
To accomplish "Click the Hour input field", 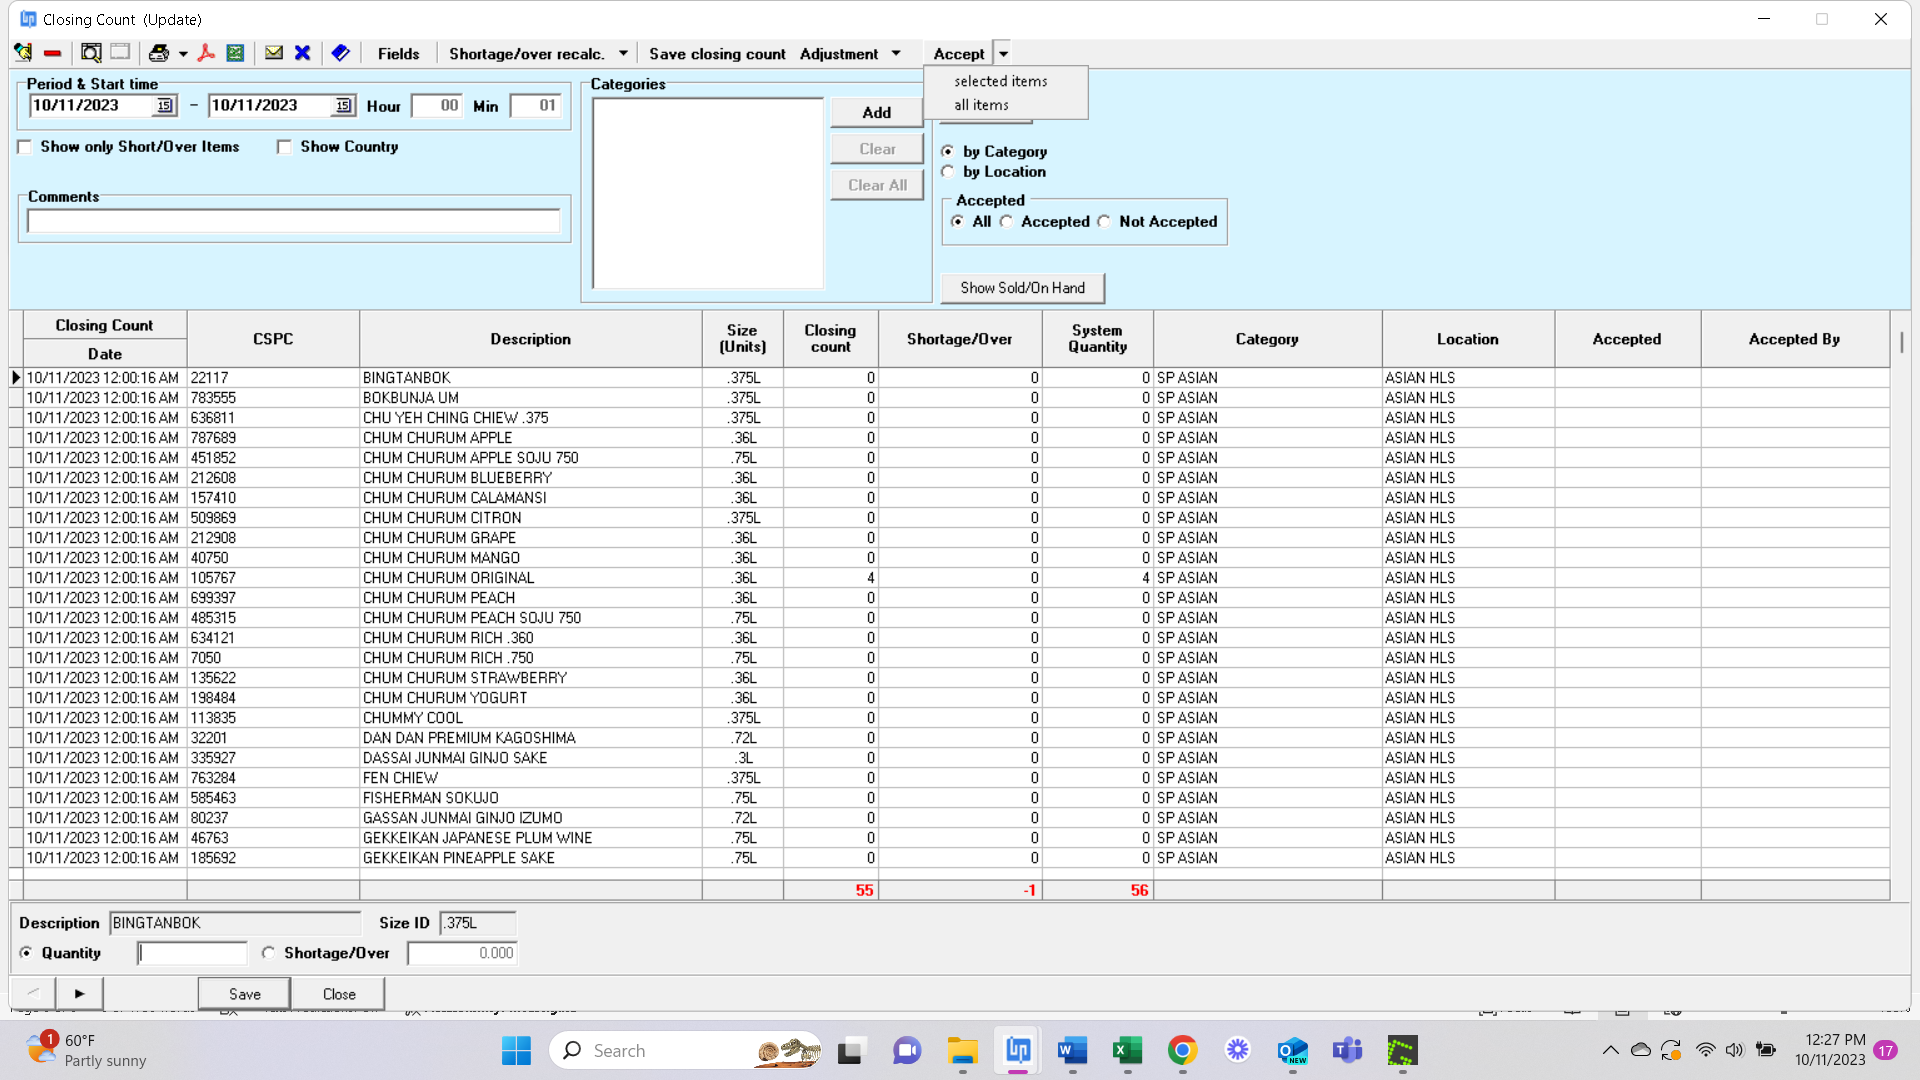I will [x=437, y=106].
